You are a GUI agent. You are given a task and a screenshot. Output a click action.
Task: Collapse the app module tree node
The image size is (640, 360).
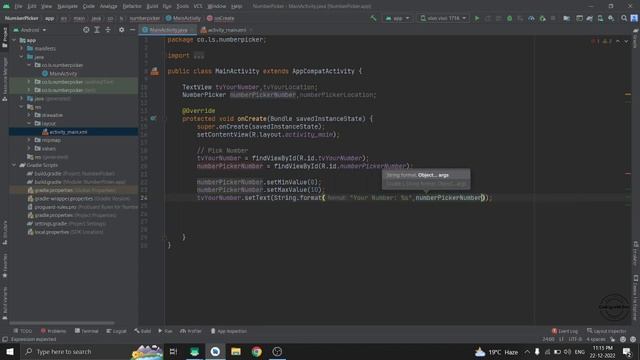[x=15, y=40]
